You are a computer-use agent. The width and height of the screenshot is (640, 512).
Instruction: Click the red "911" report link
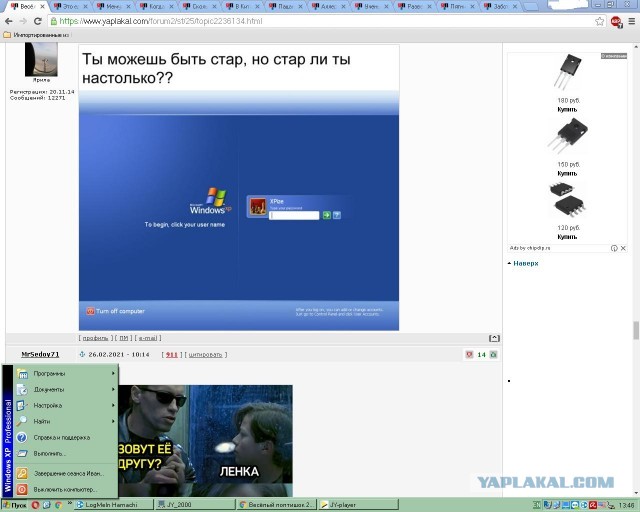click(172, 355)
